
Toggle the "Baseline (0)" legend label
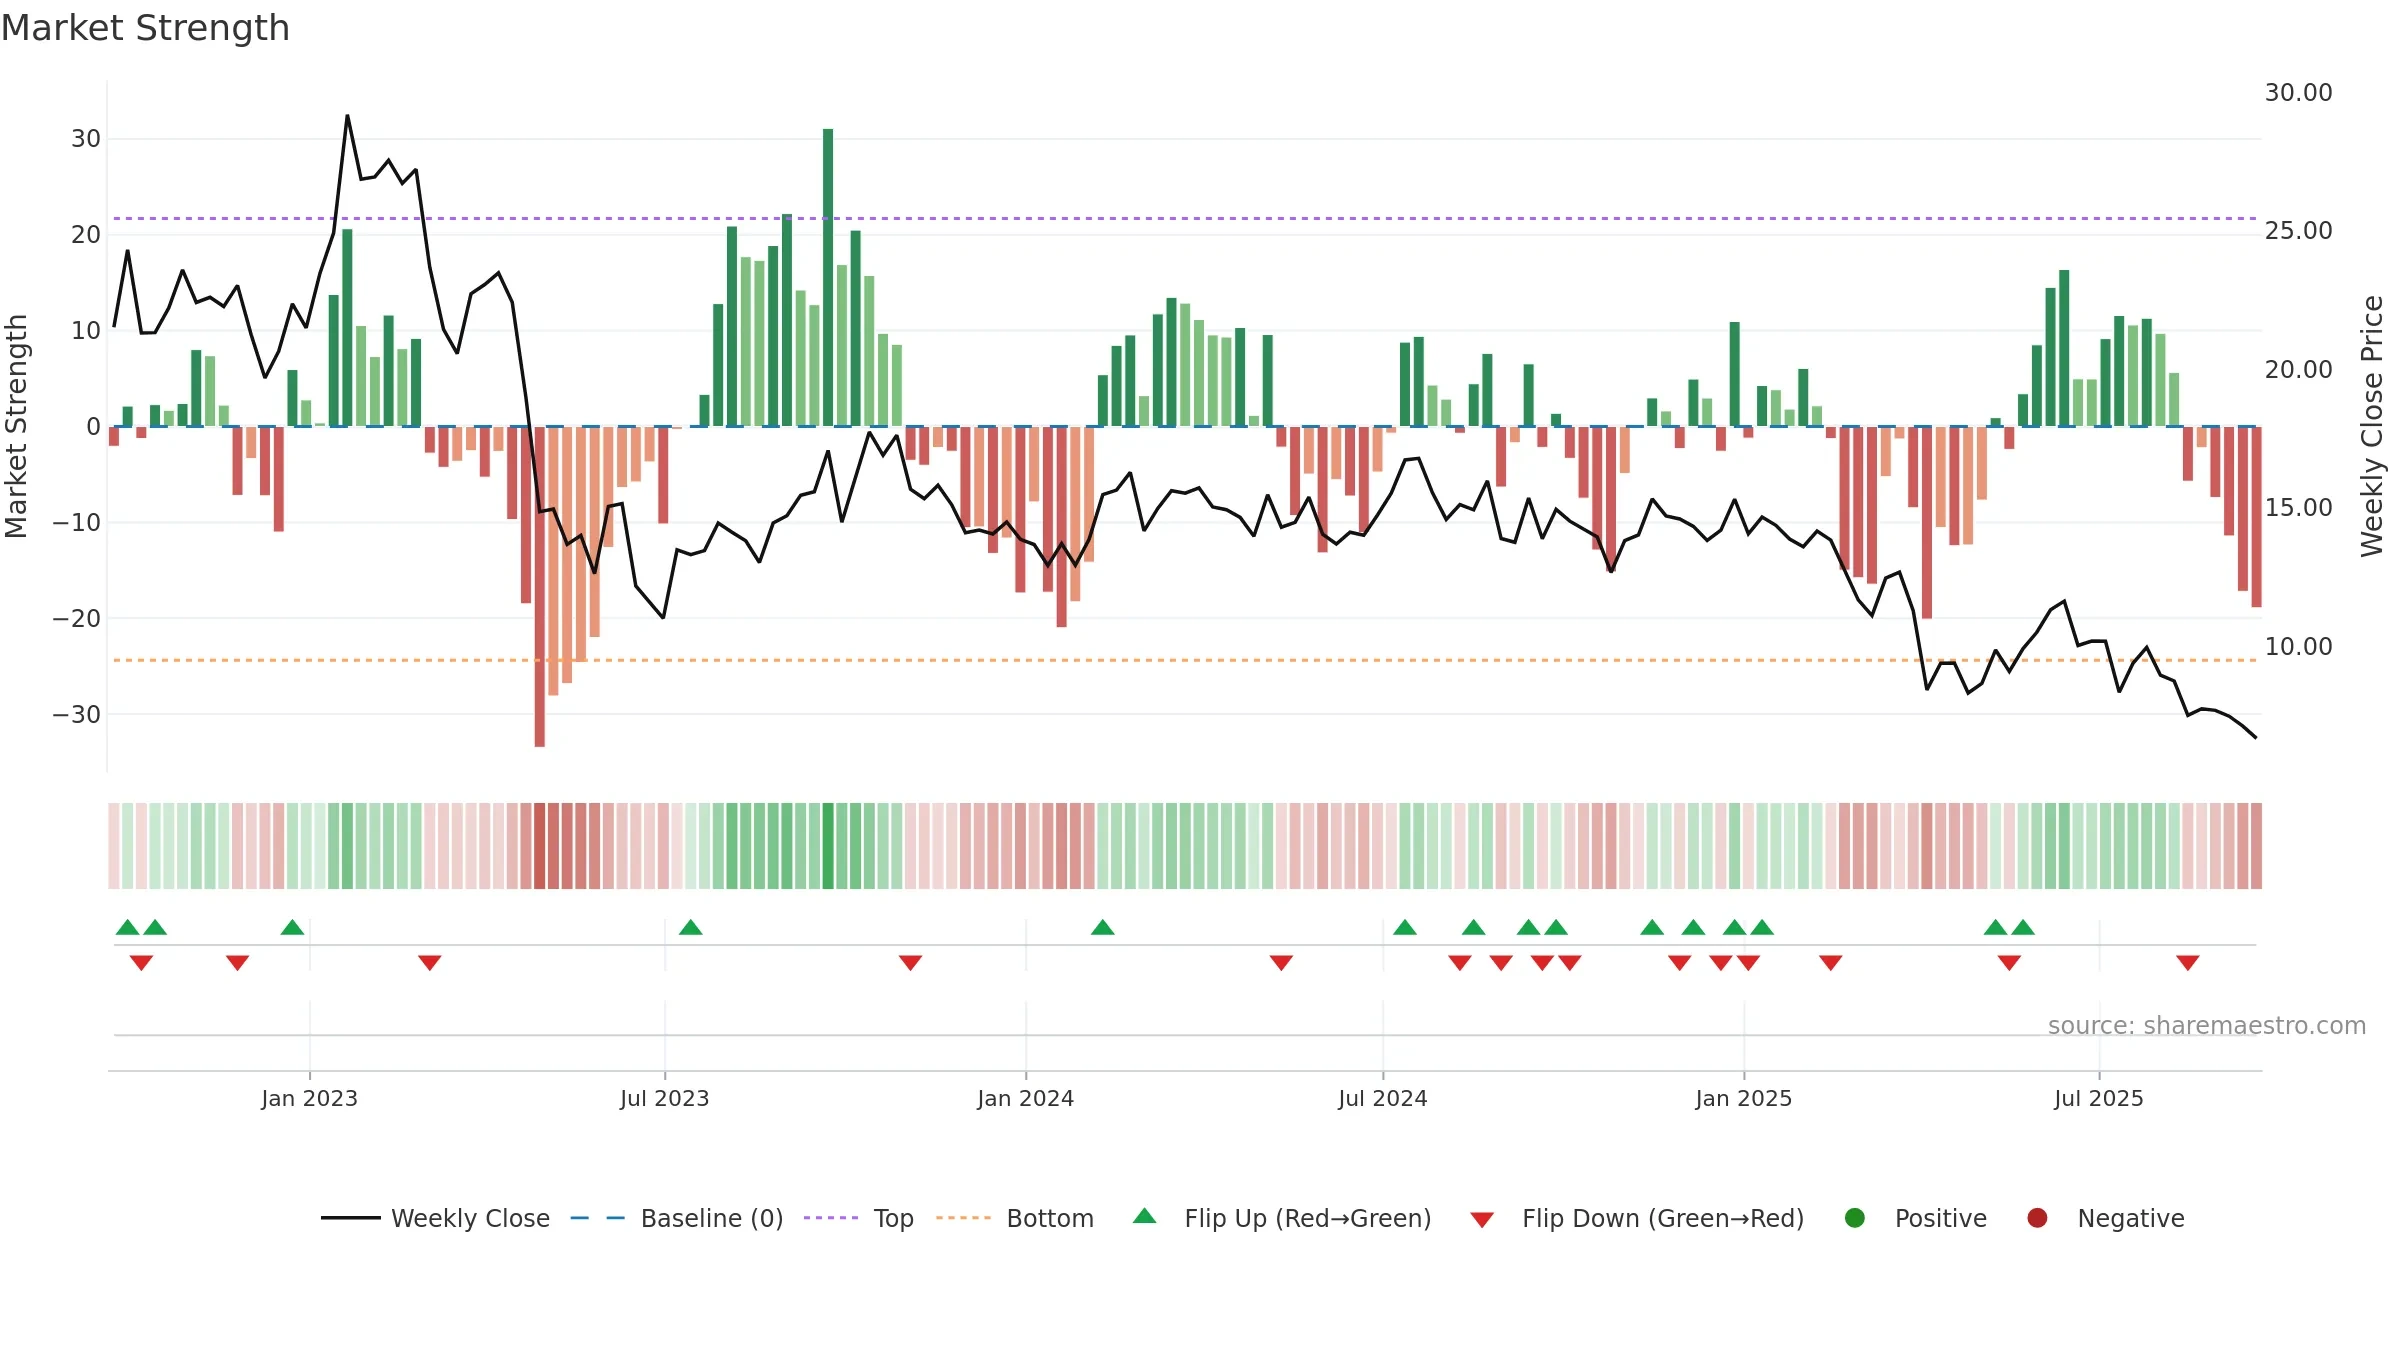coord(712,1219)
